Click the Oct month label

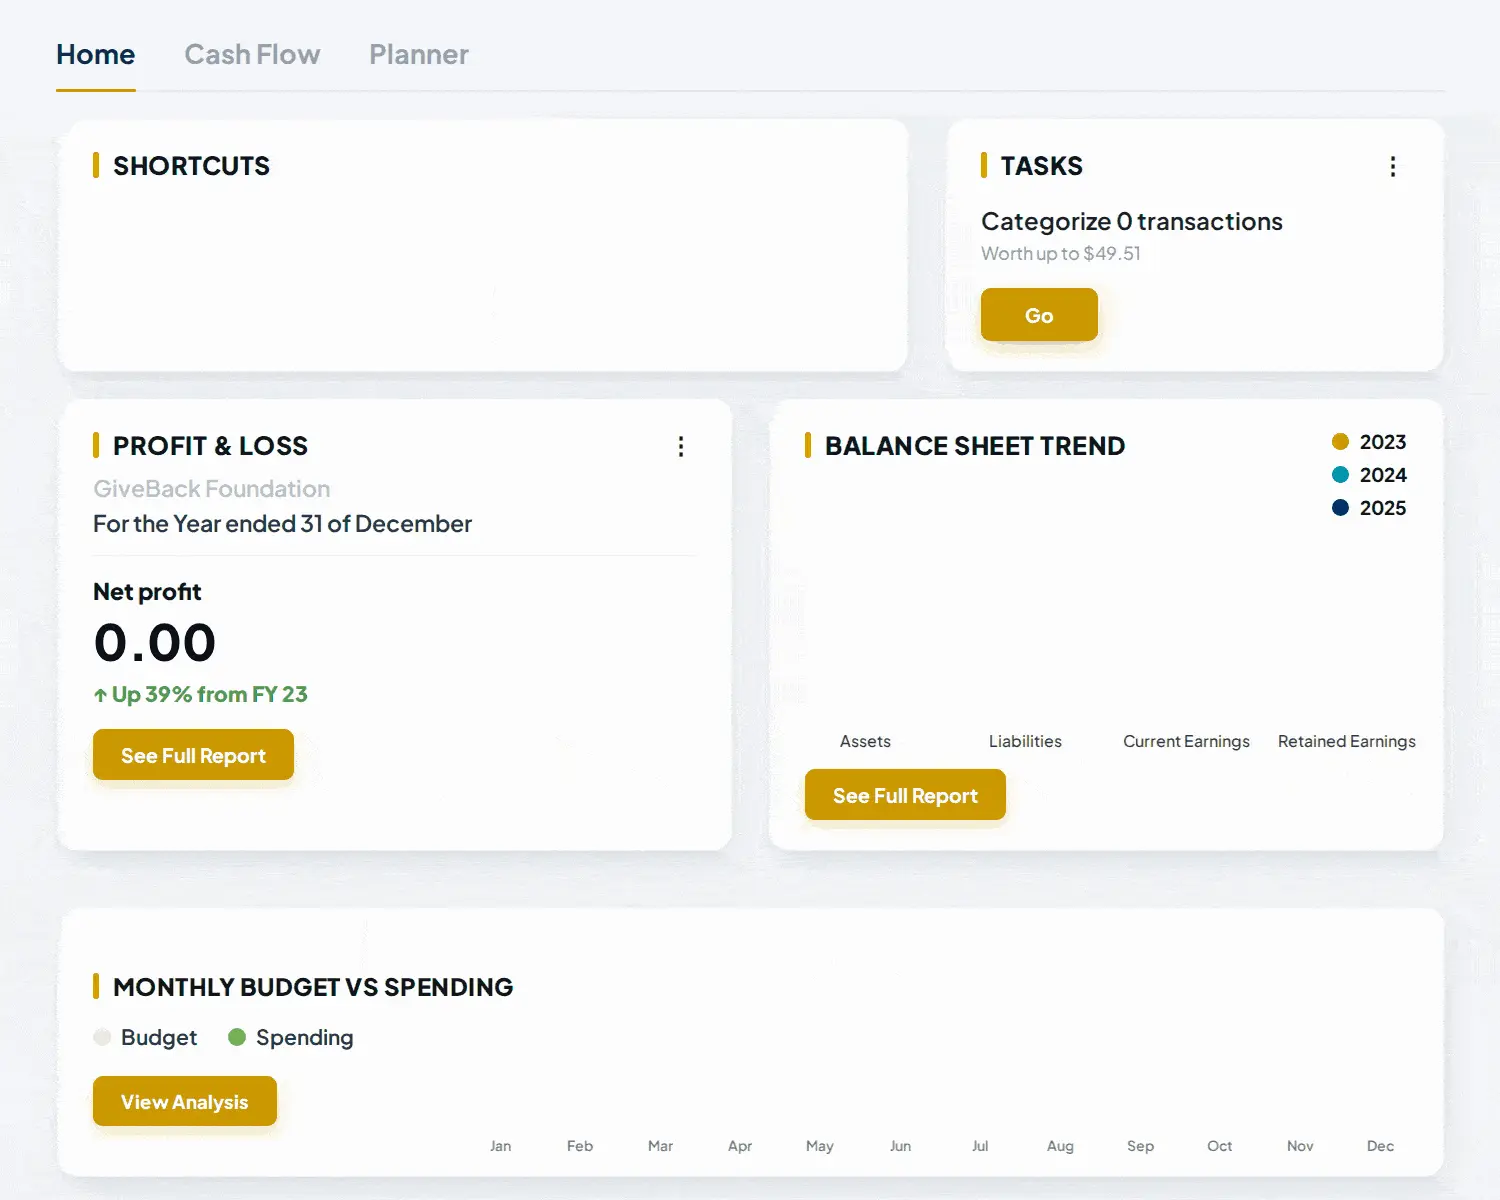point(1220,1146)
